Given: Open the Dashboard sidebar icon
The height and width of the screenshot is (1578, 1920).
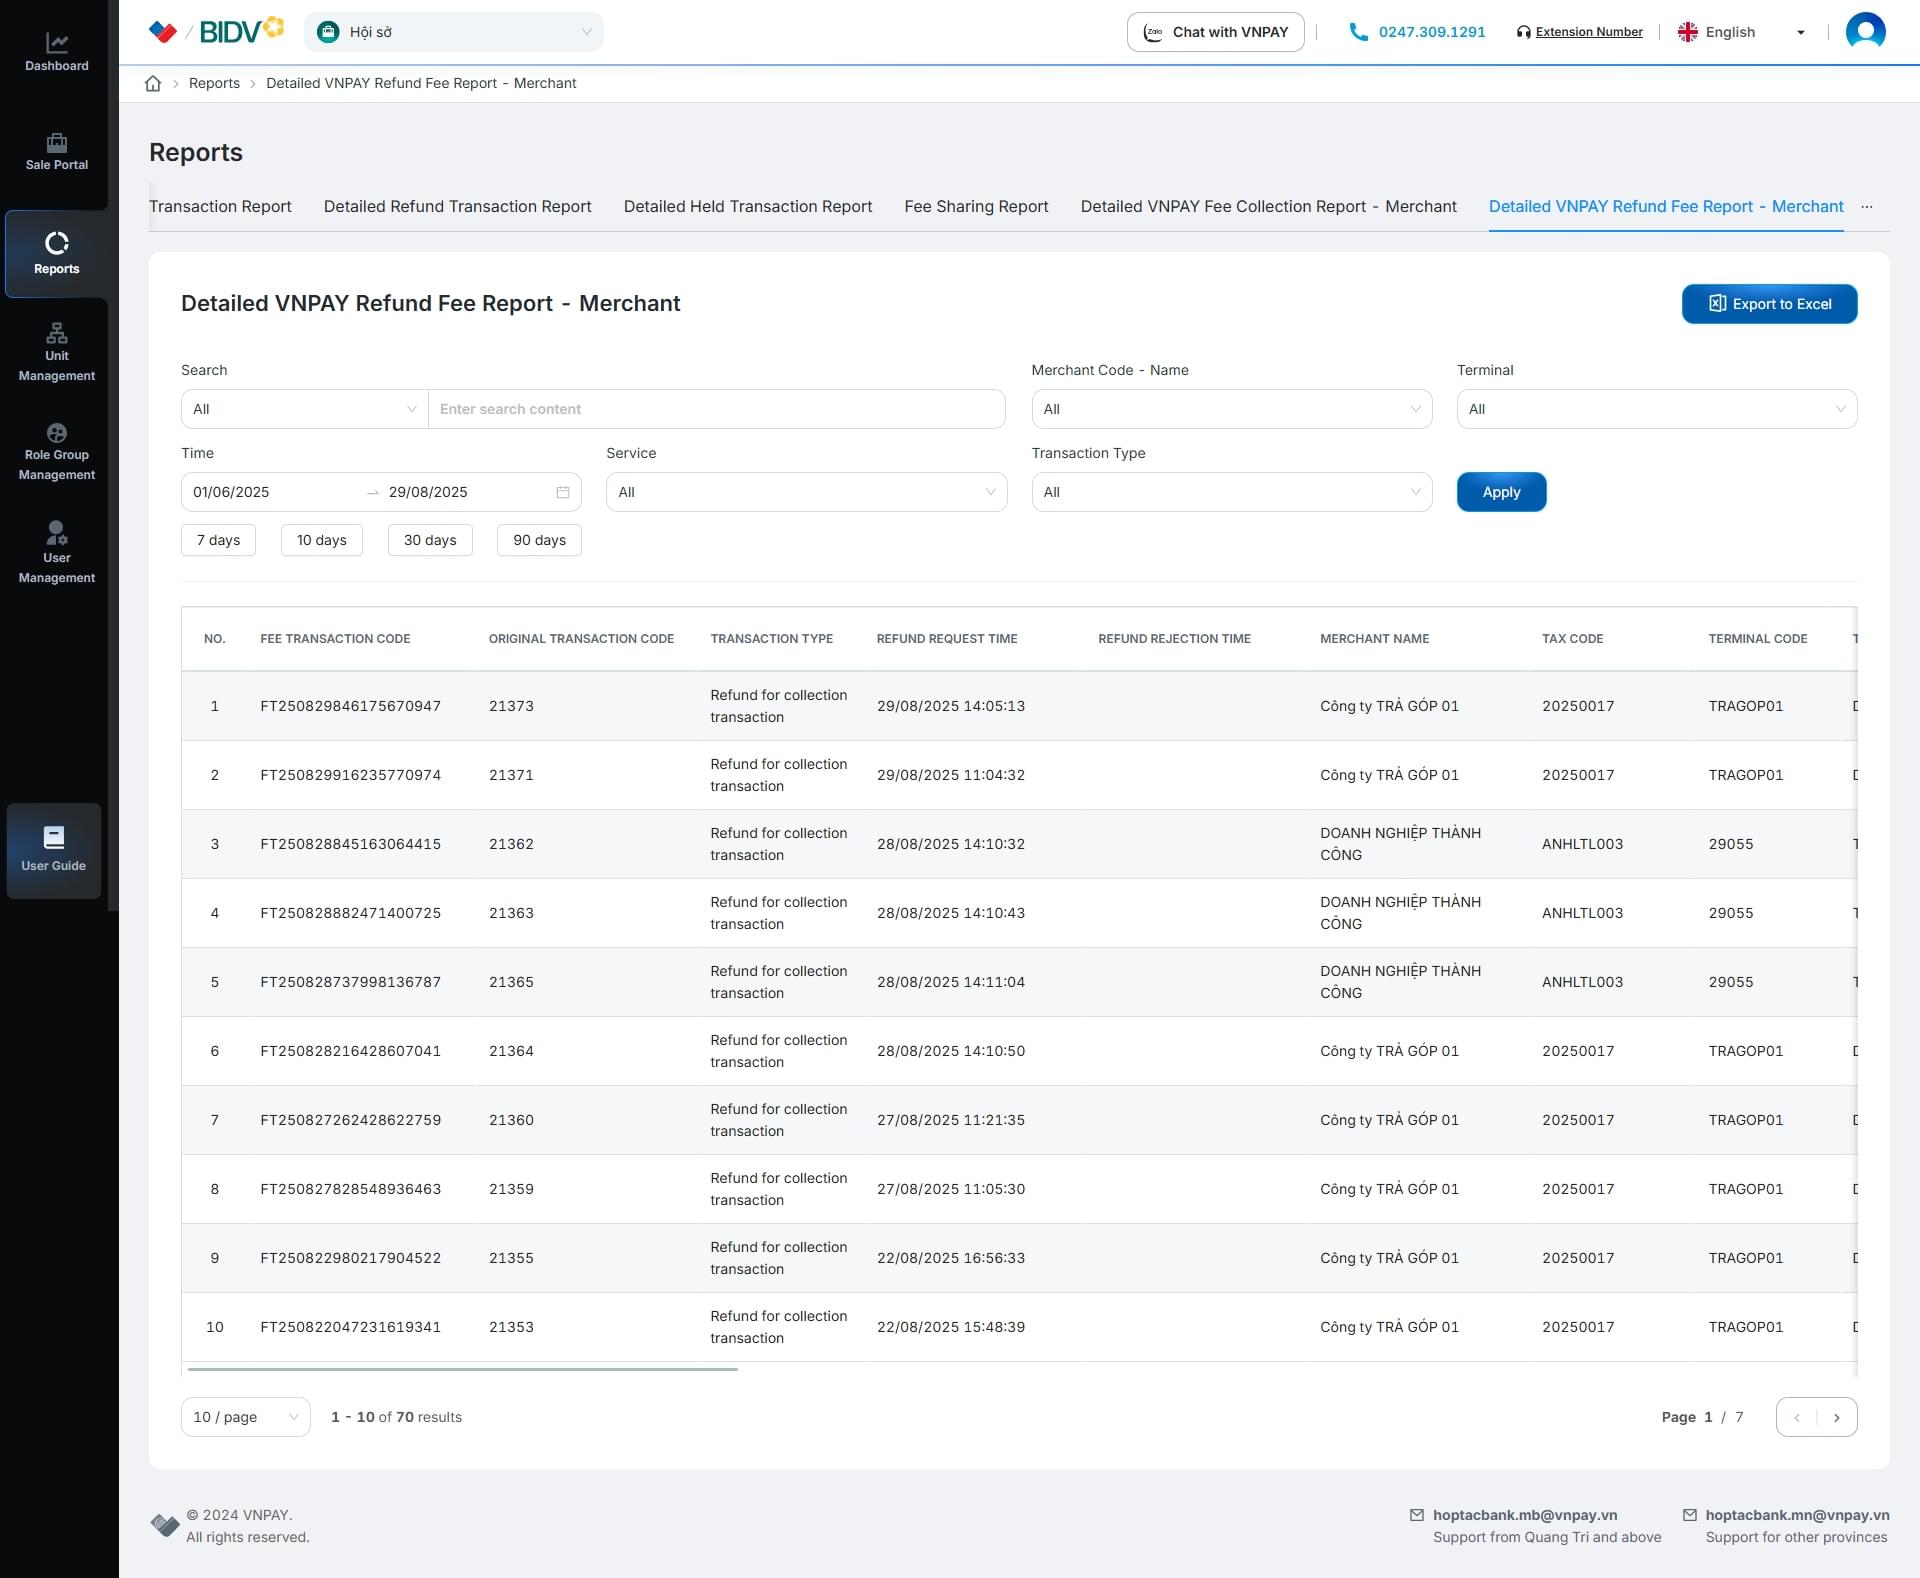Looking at the screenshot, I should pyautogui.click(x=57, y=45).
